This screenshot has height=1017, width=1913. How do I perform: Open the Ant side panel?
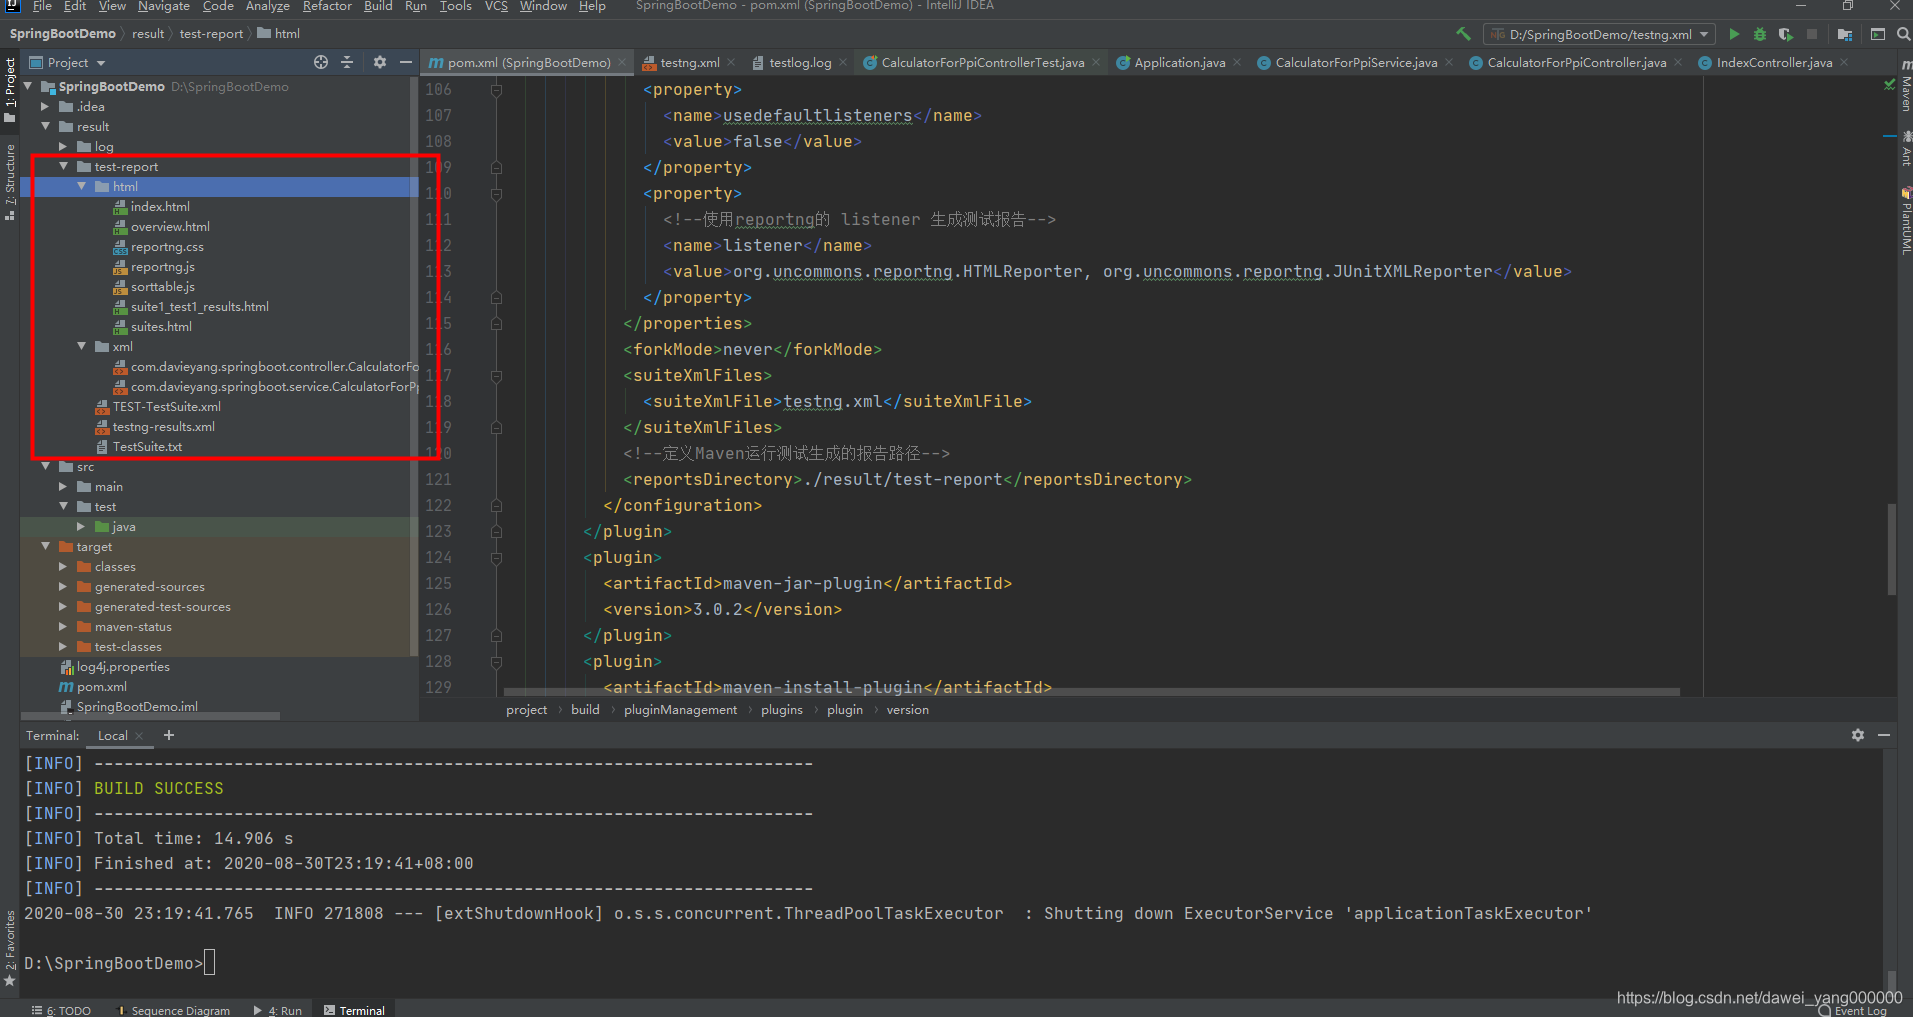tap(1905, 149)
